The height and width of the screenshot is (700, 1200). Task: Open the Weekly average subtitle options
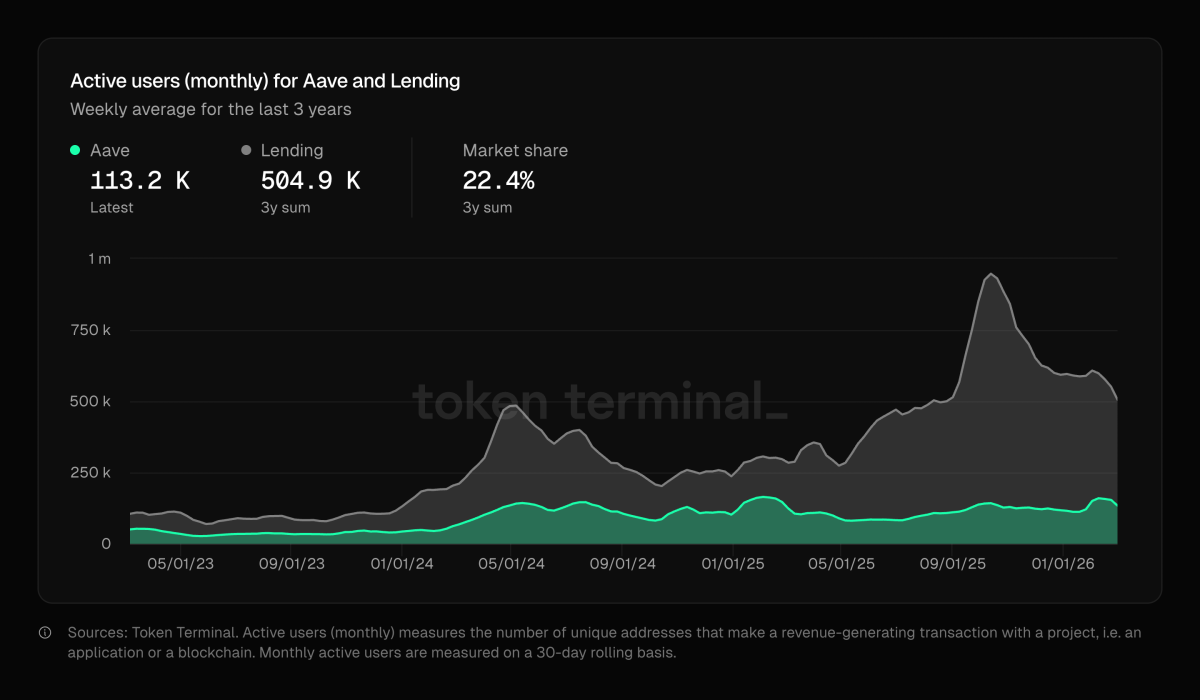coord(210,109)
